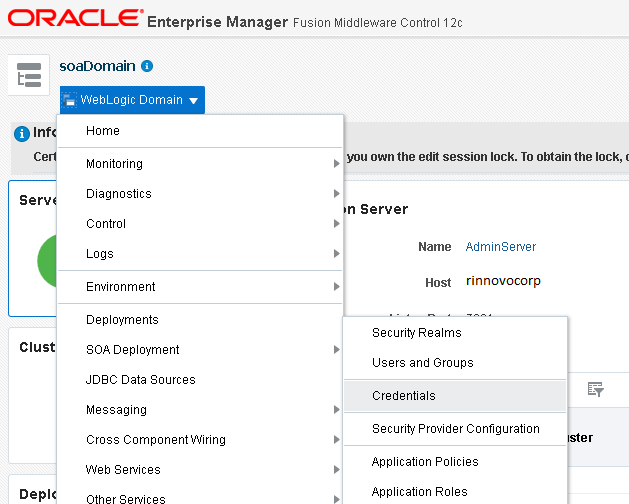The height and width of the screenshot is (504, 629).
Task: Click the green server status pie chart
Action: pyautogui.click(x=47, y=261)
